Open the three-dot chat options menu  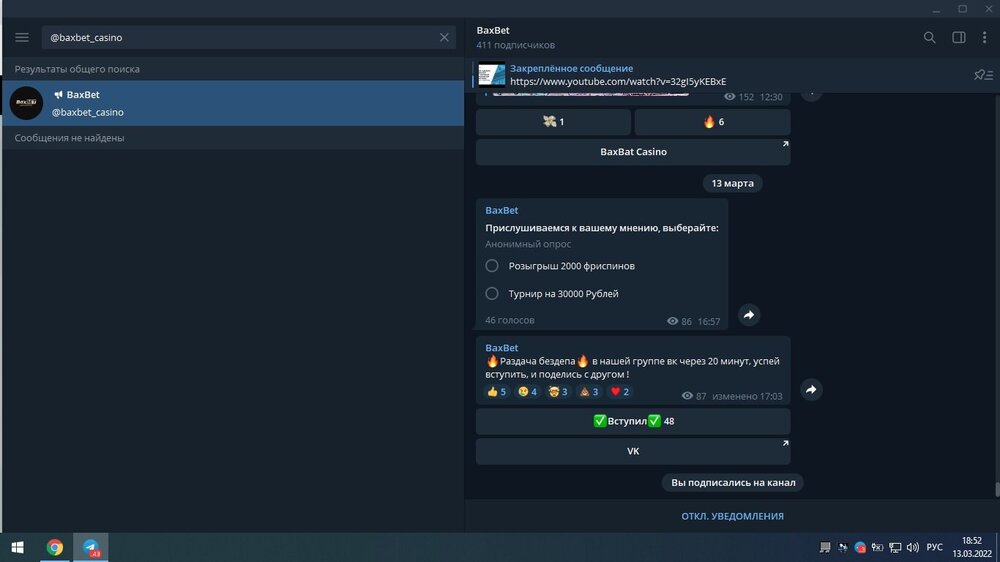coord(986,38)
